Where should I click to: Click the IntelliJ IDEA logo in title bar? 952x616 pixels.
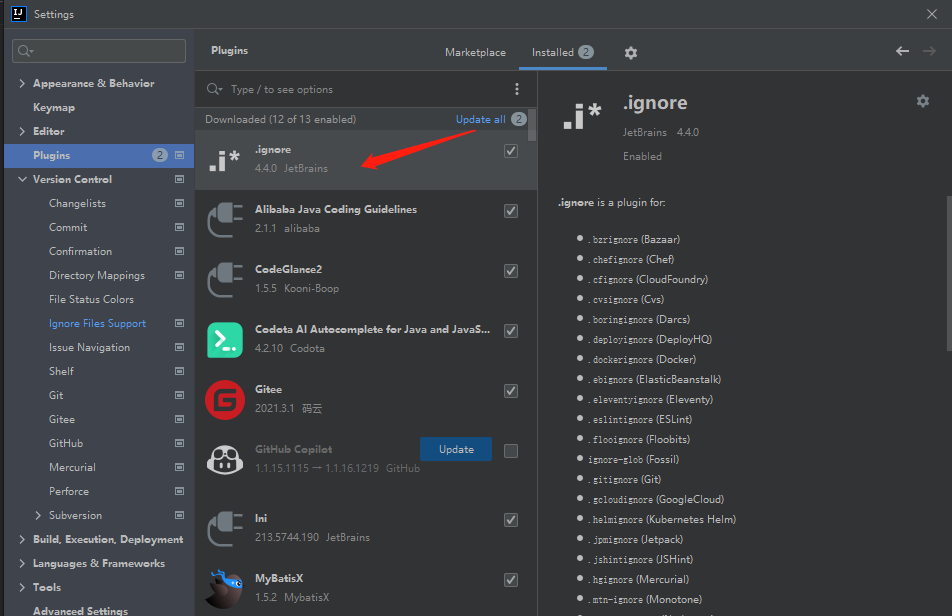pos(19,13)
